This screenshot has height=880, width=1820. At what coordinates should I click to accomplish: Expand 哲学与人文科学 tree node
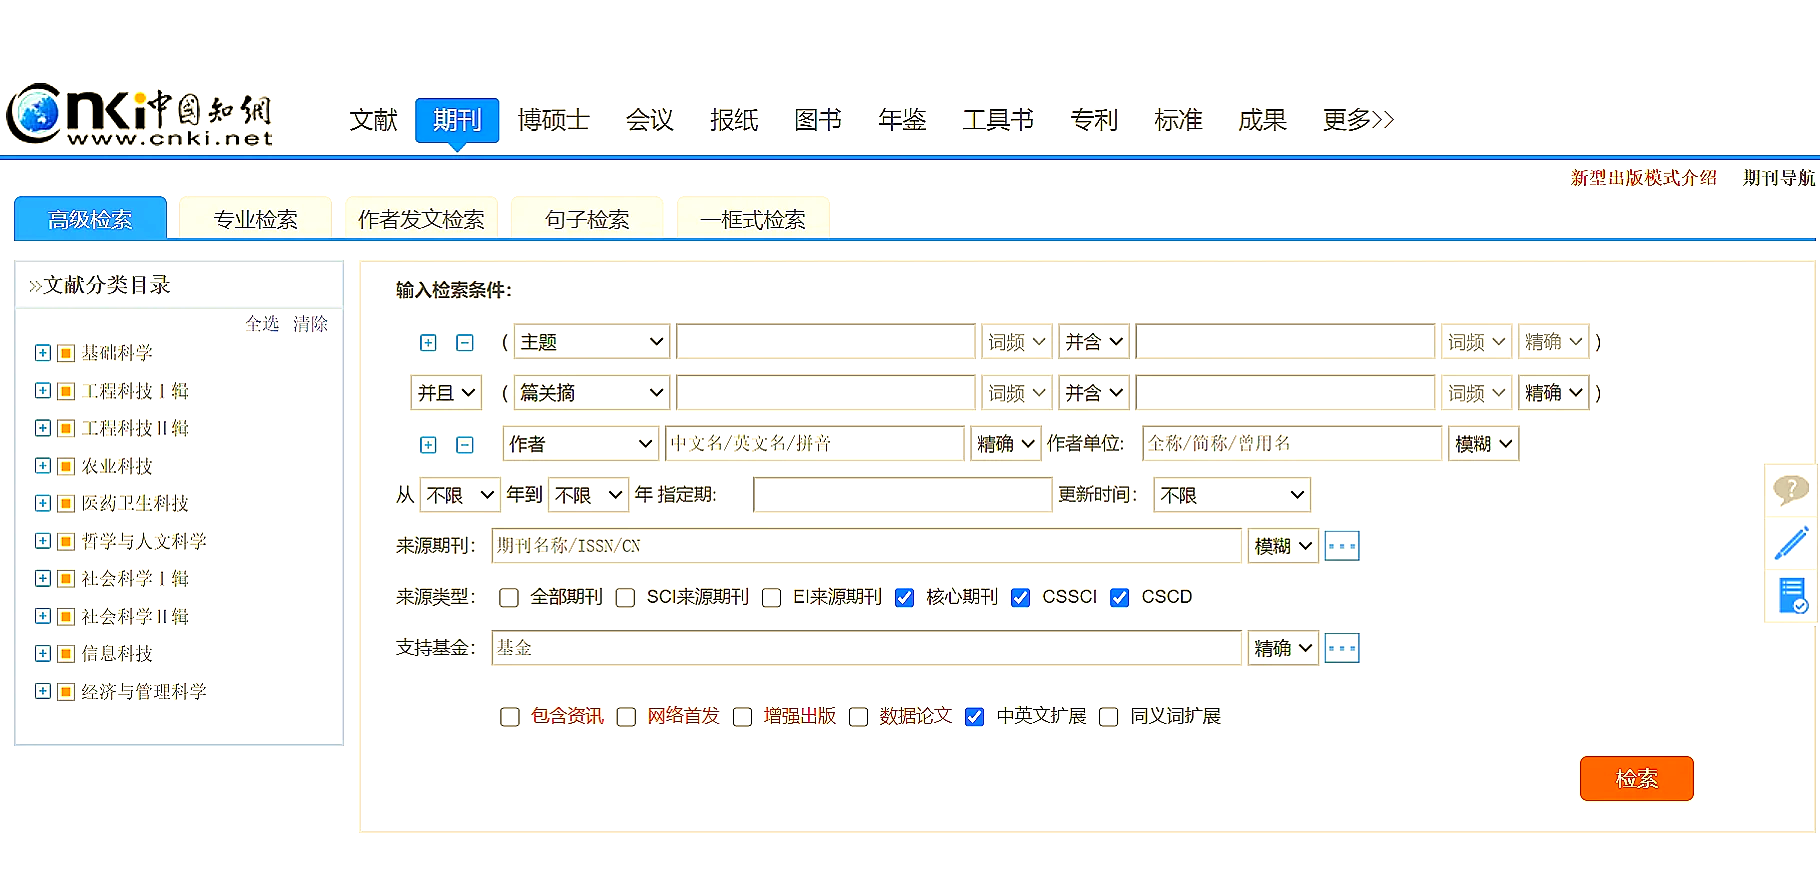click(43, 541)
